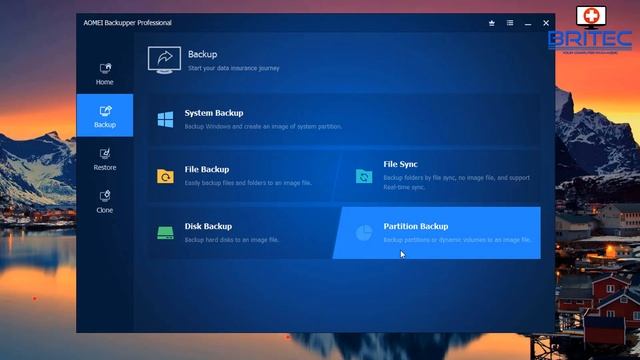
Task: Switch to the Restore sidebar tab
Action: click(x=104, y=159)
